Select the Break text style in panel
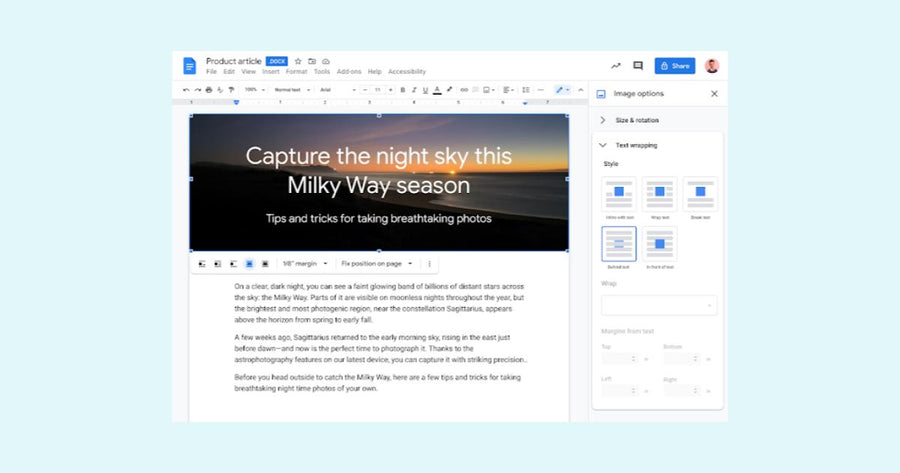900x473 pixels. (700, 195)
